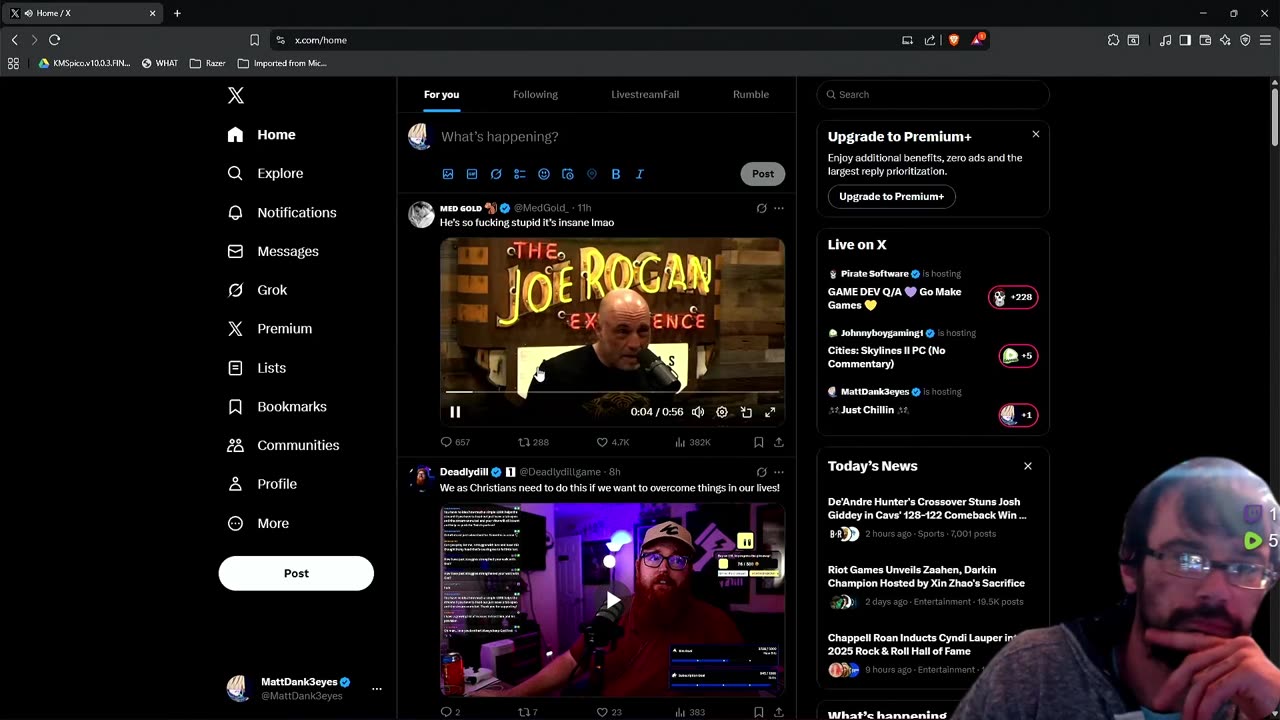
Task: Open Profile in the sidebar
Action: click(x=262, y=484)
